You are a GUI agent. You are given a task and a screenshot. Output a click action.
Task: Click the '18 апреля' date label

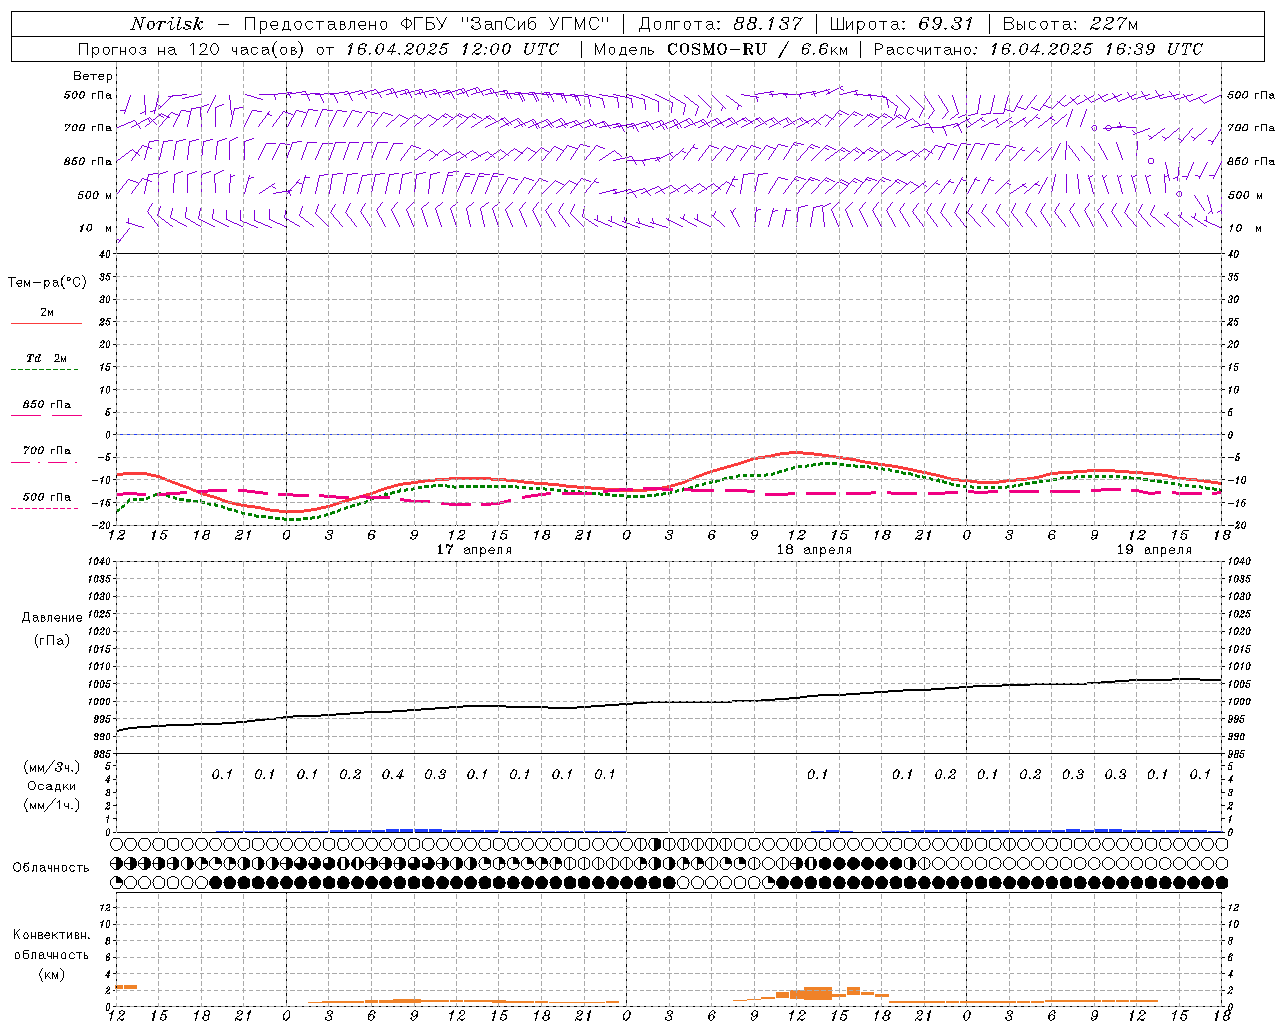click(x=814, y=550)
